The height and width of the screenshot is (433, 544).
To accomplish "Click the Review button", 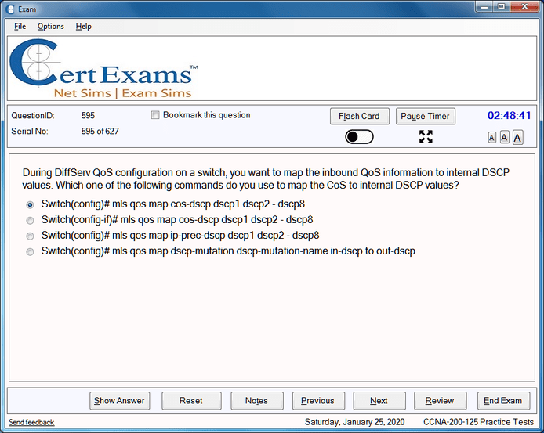I will [x=440, y=401].
